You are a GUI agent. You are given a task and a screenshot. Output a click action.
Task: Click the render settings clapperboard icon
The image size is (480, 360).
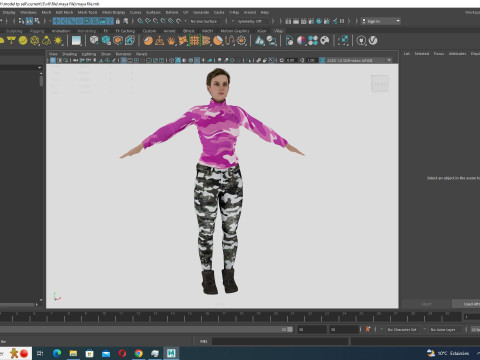(311, 21)
